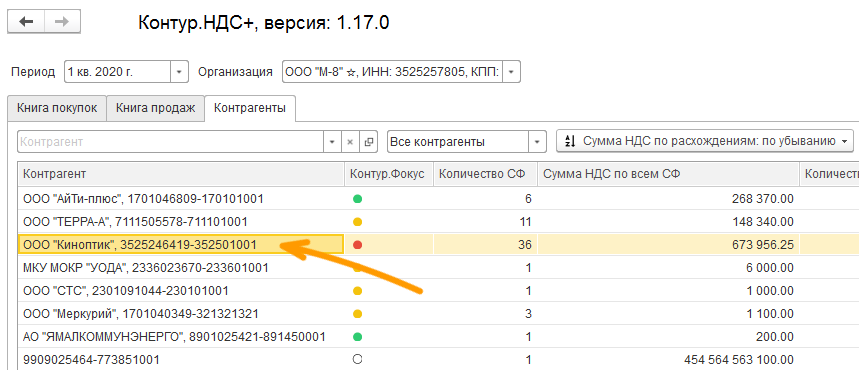
Task: Click СФ count 11 for ООО "ТЕРРА-А"
Action: 525,222
